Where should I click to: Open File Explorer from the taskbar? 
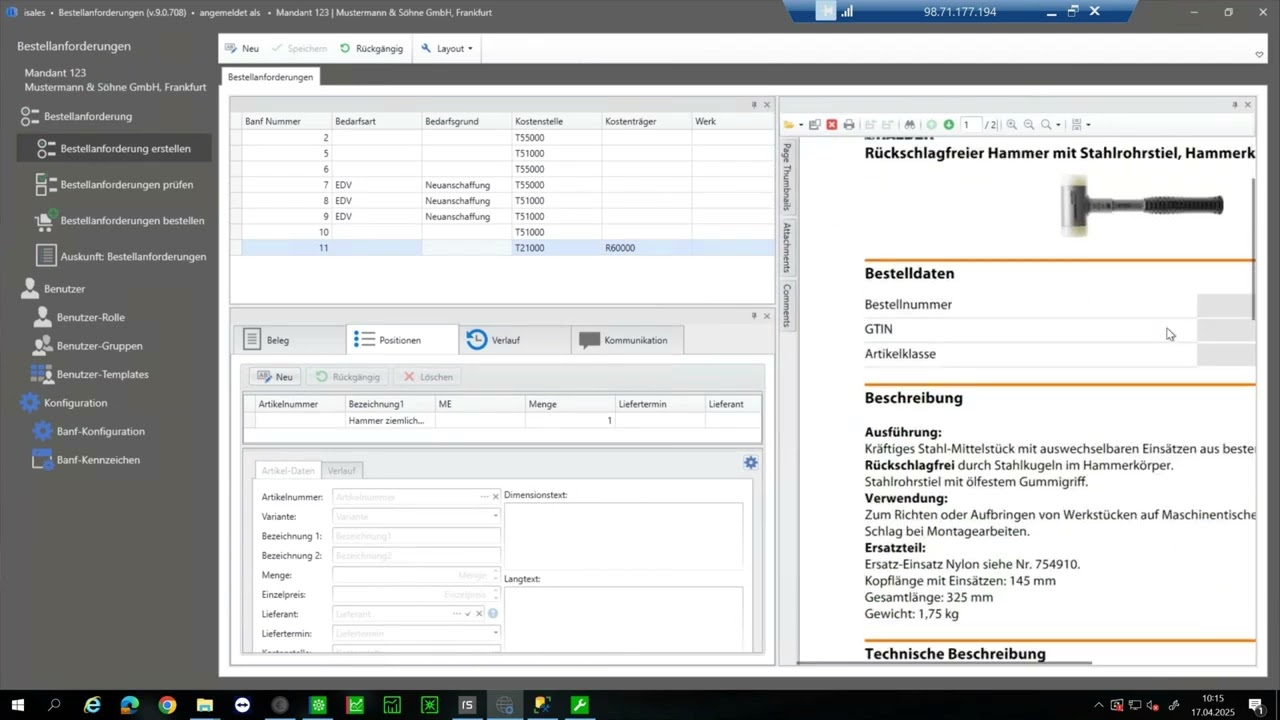click(205, 705)
